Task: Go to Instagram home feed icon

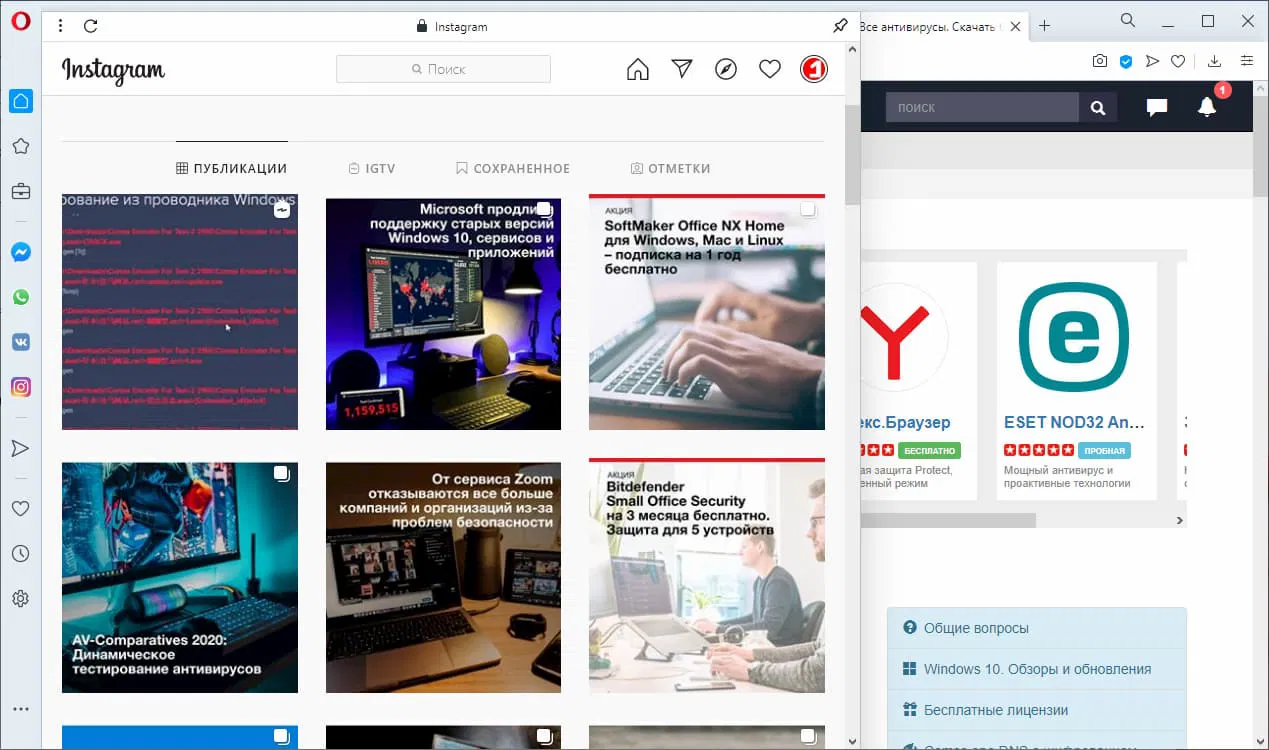Action: 638,69
